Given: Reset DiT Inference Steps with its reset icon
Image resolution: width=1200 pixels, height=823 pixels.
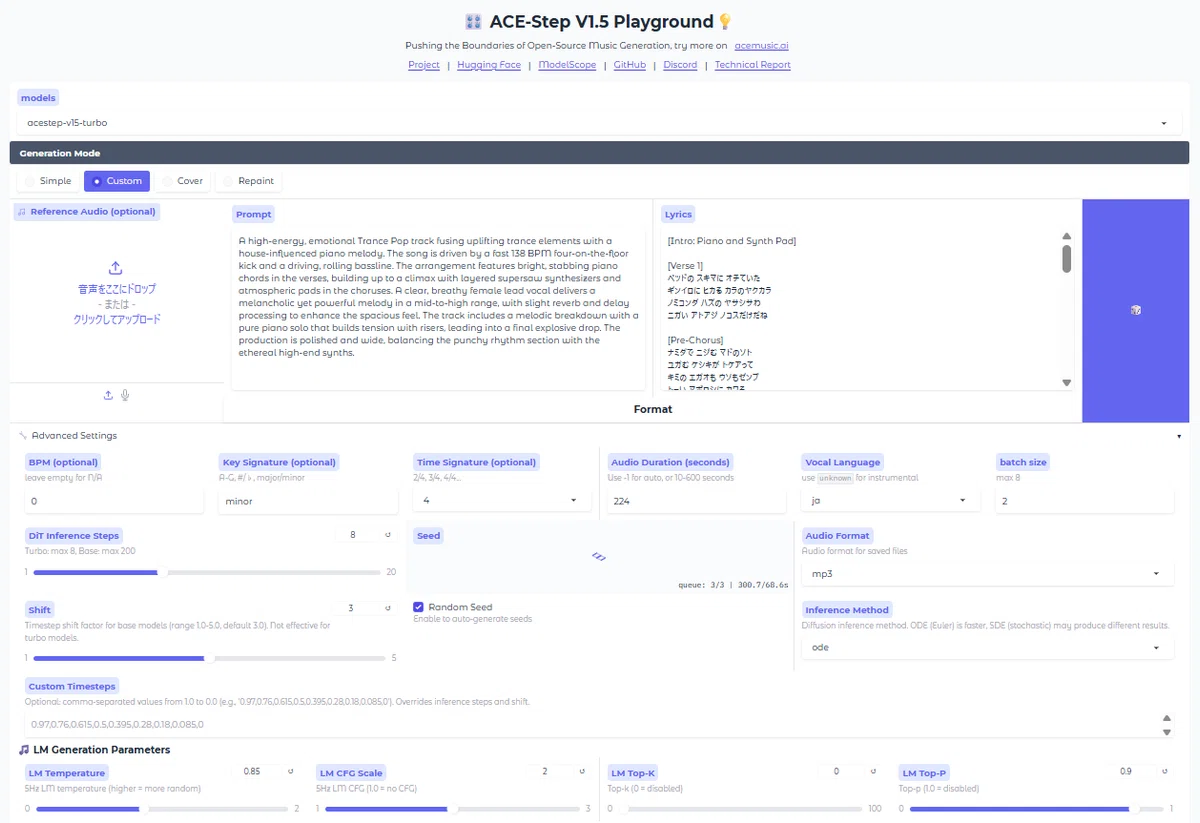Looking at the screenshot, I should pyautogui.click(x=388, y=535).
